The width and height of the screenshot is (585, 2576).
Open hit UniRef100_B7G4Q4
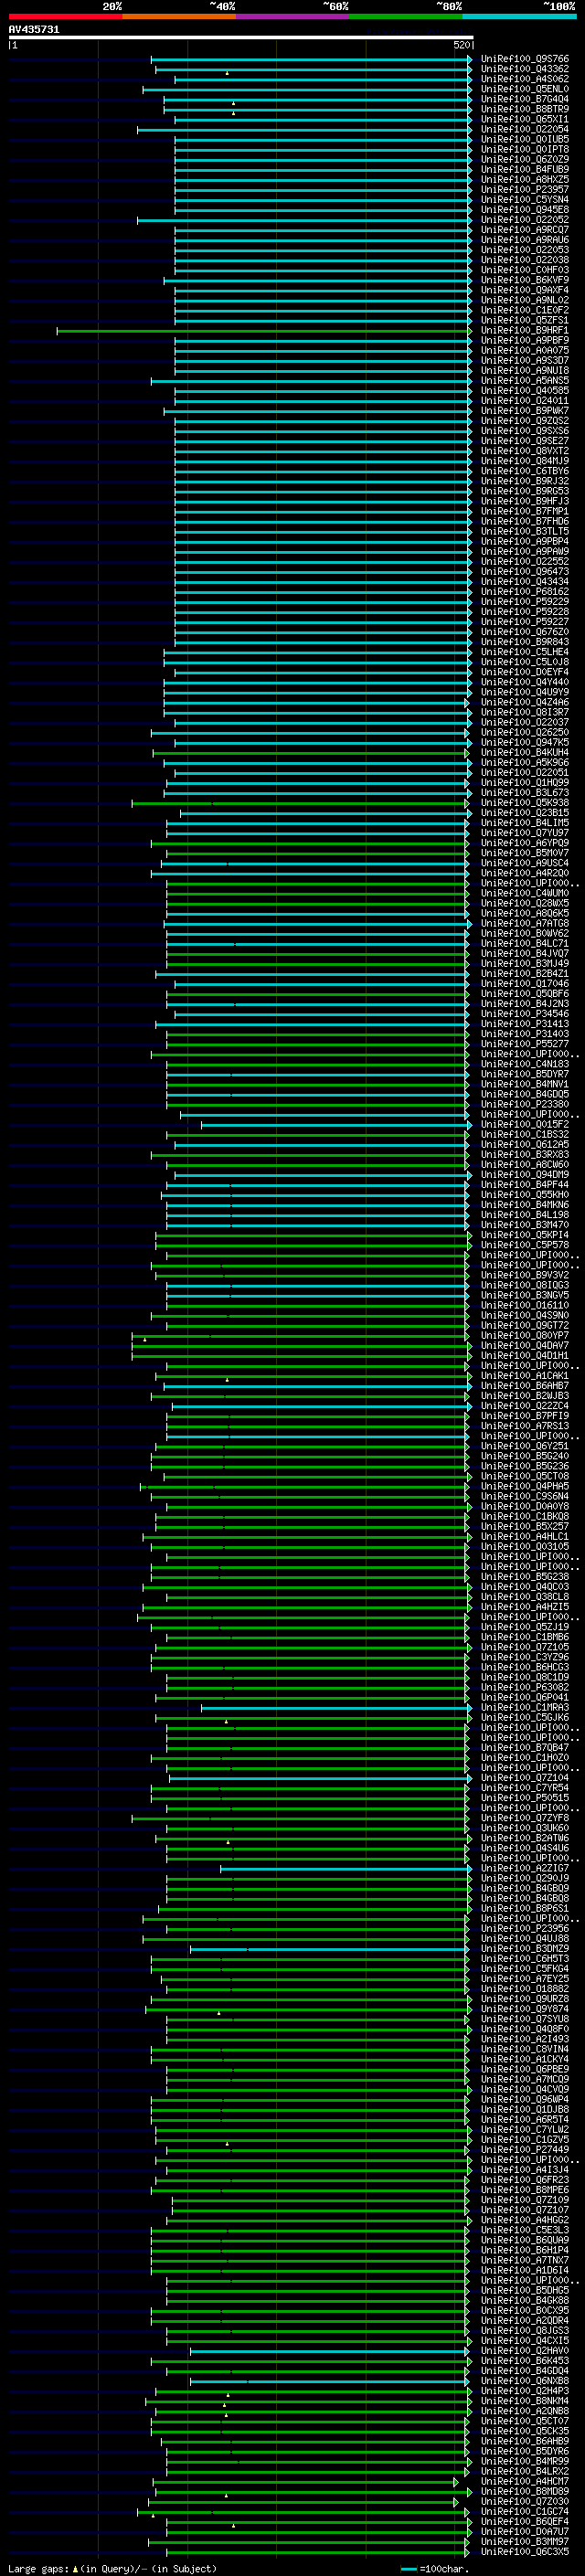tap(524, 99)
